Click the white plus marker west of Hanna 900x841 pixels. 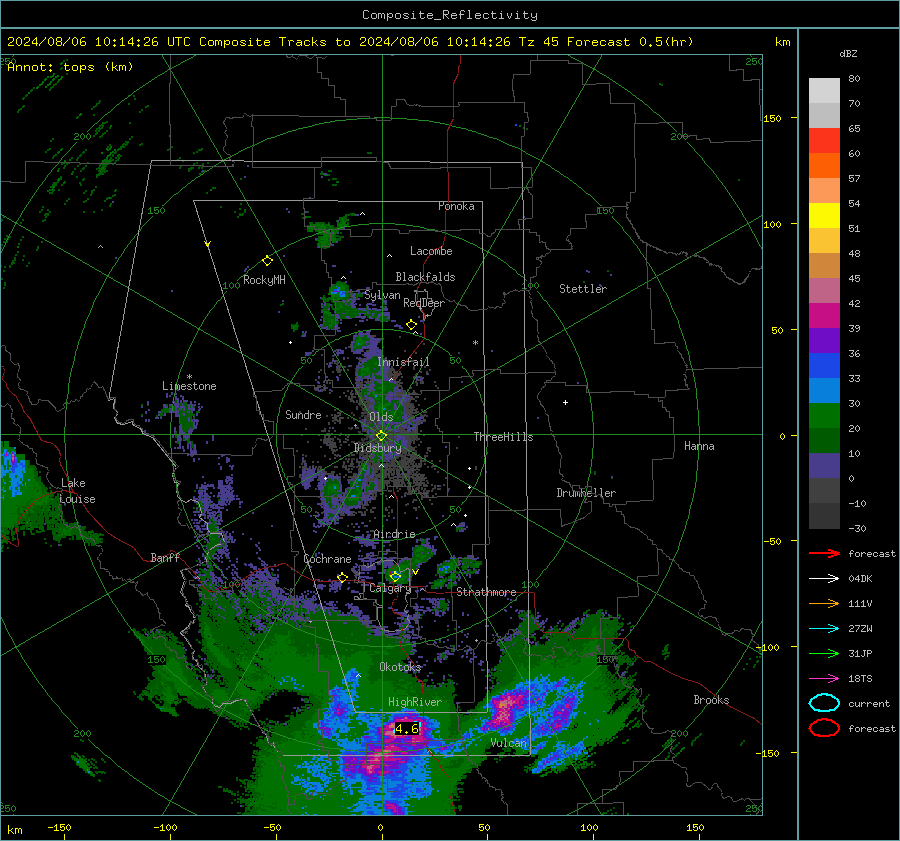565,402
